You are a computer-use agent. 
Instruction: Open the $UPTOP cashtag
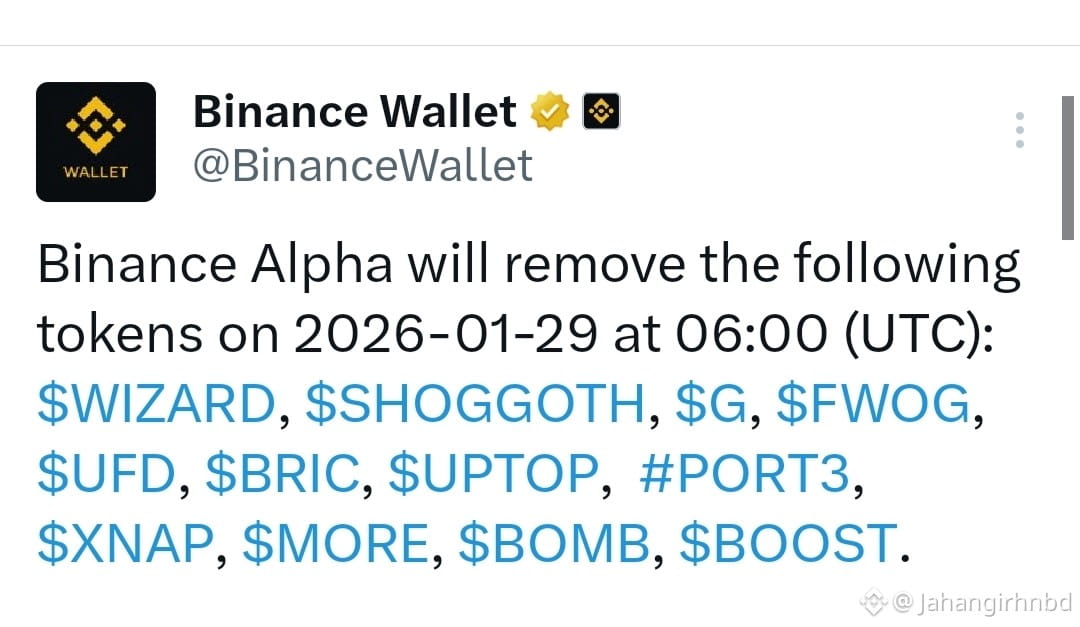coord(495,473)
